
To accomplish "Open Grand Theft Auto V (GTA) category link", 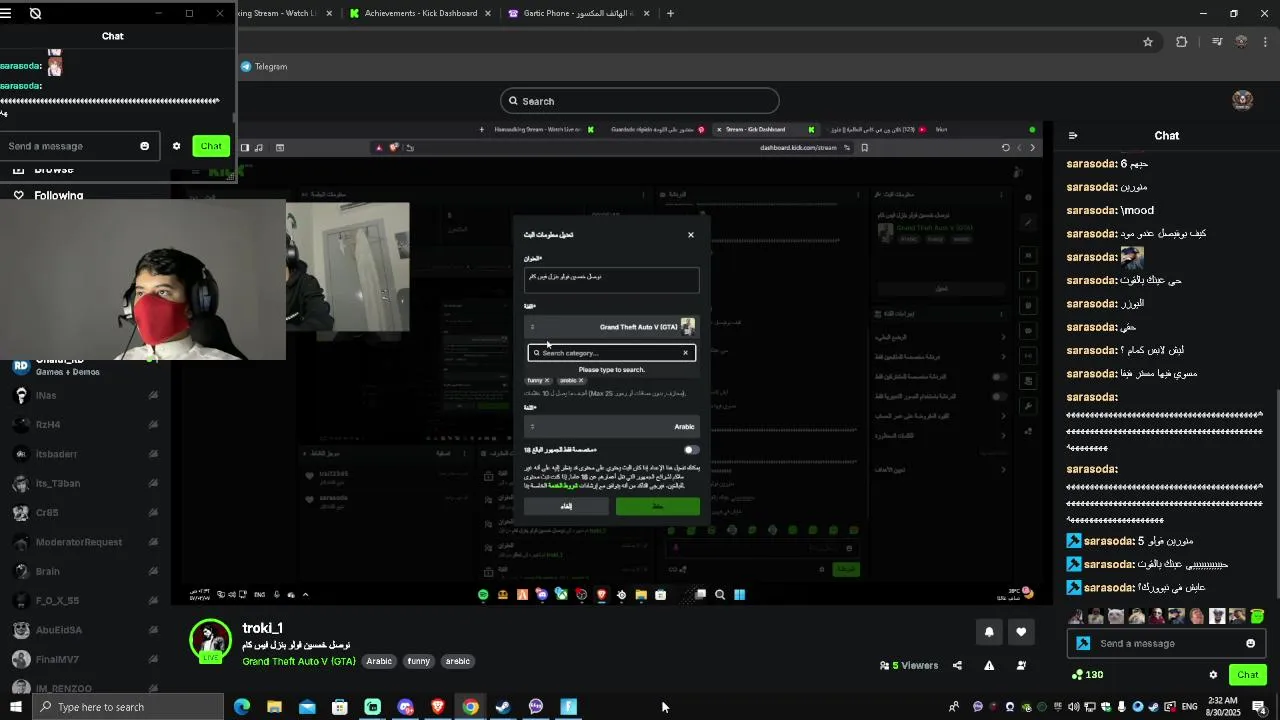I will (x=299, y=661).
